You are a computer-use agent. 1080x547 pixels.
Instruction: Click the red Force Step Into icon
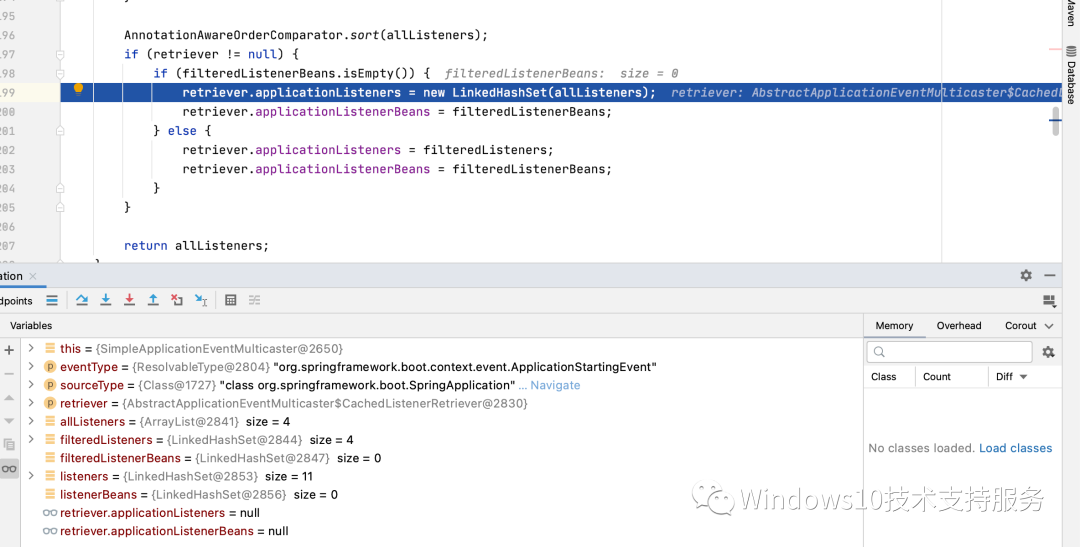(x=129, y=300)
